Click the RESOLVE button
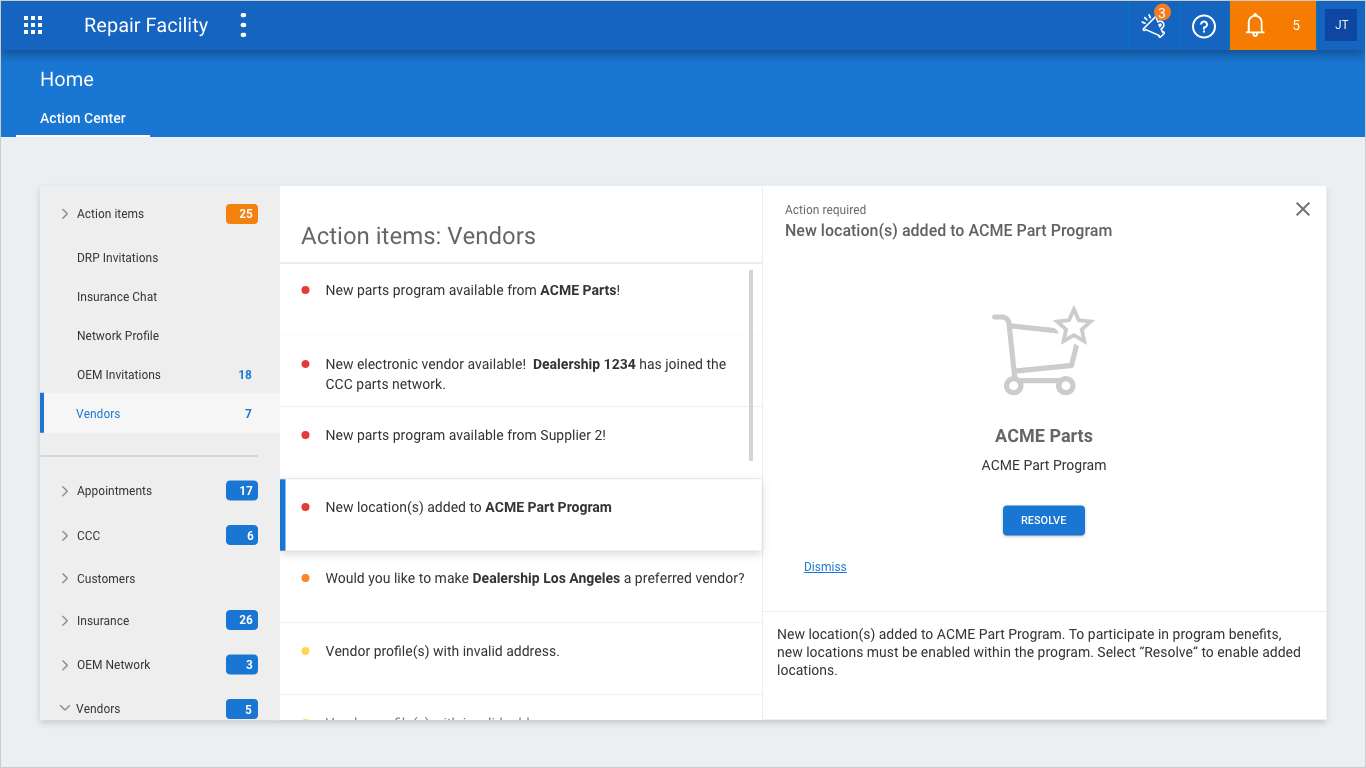The width and height of the screenshot is (1366, 768). (x=1043, y=521)
